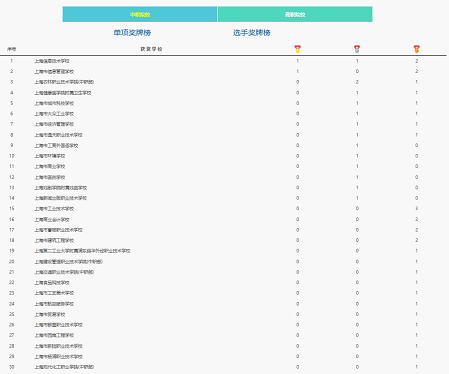This screenshot has width=449, height=374.
Task: Select 上海市贸易学校 in row 25
Action: (50, 314)
